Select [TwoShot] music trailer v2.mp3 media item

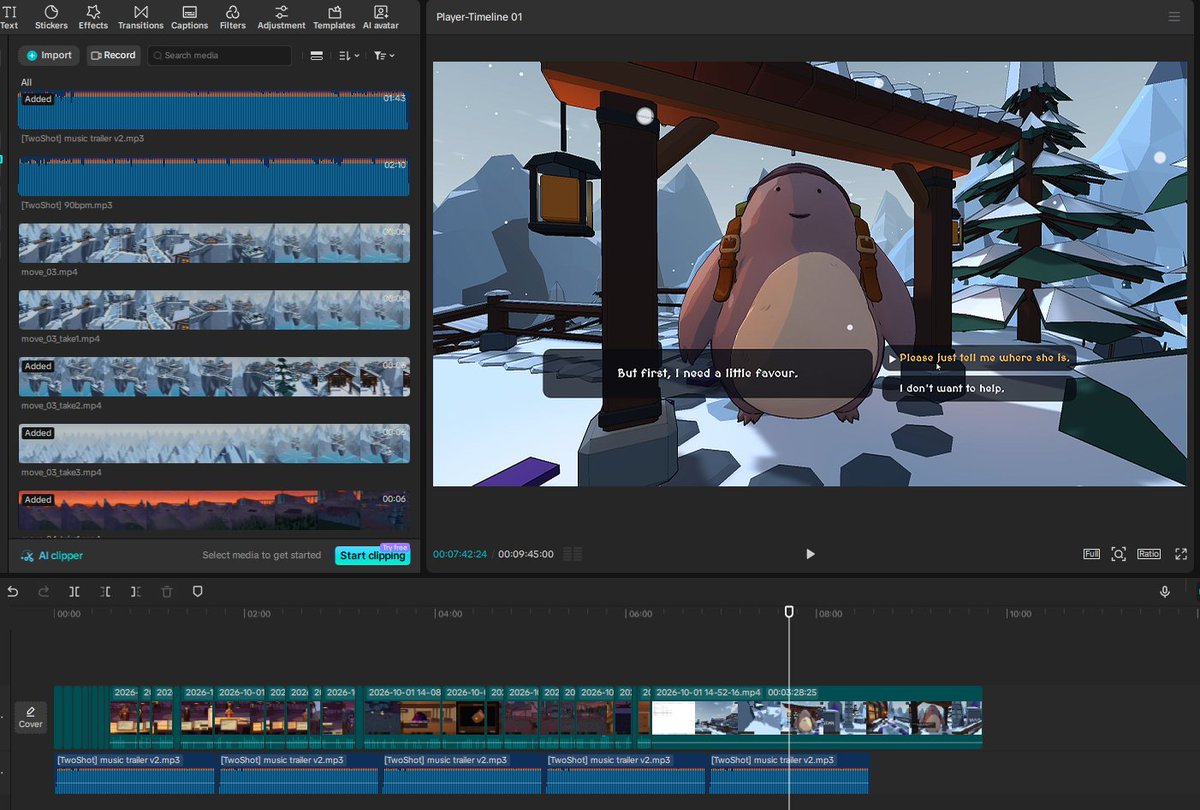[214, 110]
